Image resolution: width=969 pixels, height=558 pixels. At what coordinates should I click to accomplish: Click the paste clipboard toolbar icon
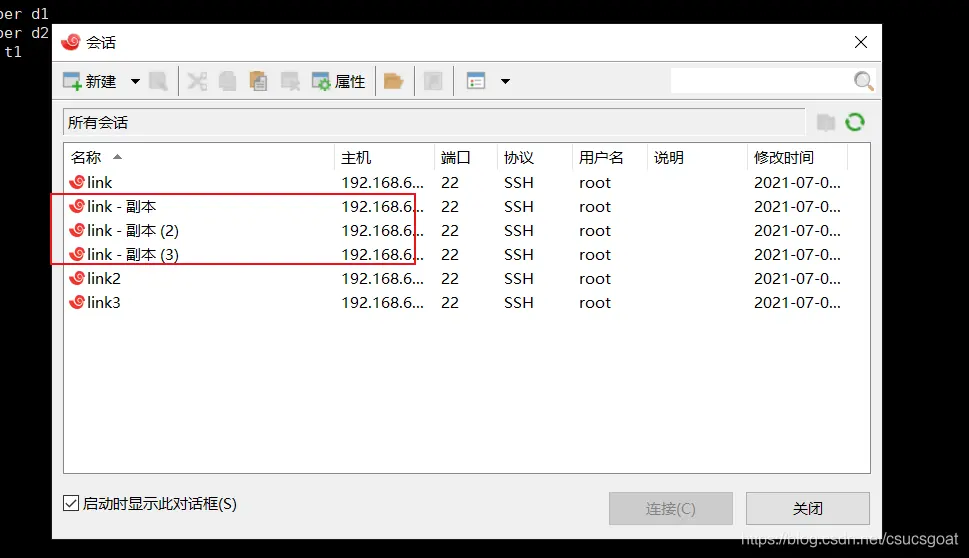pos(258,82)
